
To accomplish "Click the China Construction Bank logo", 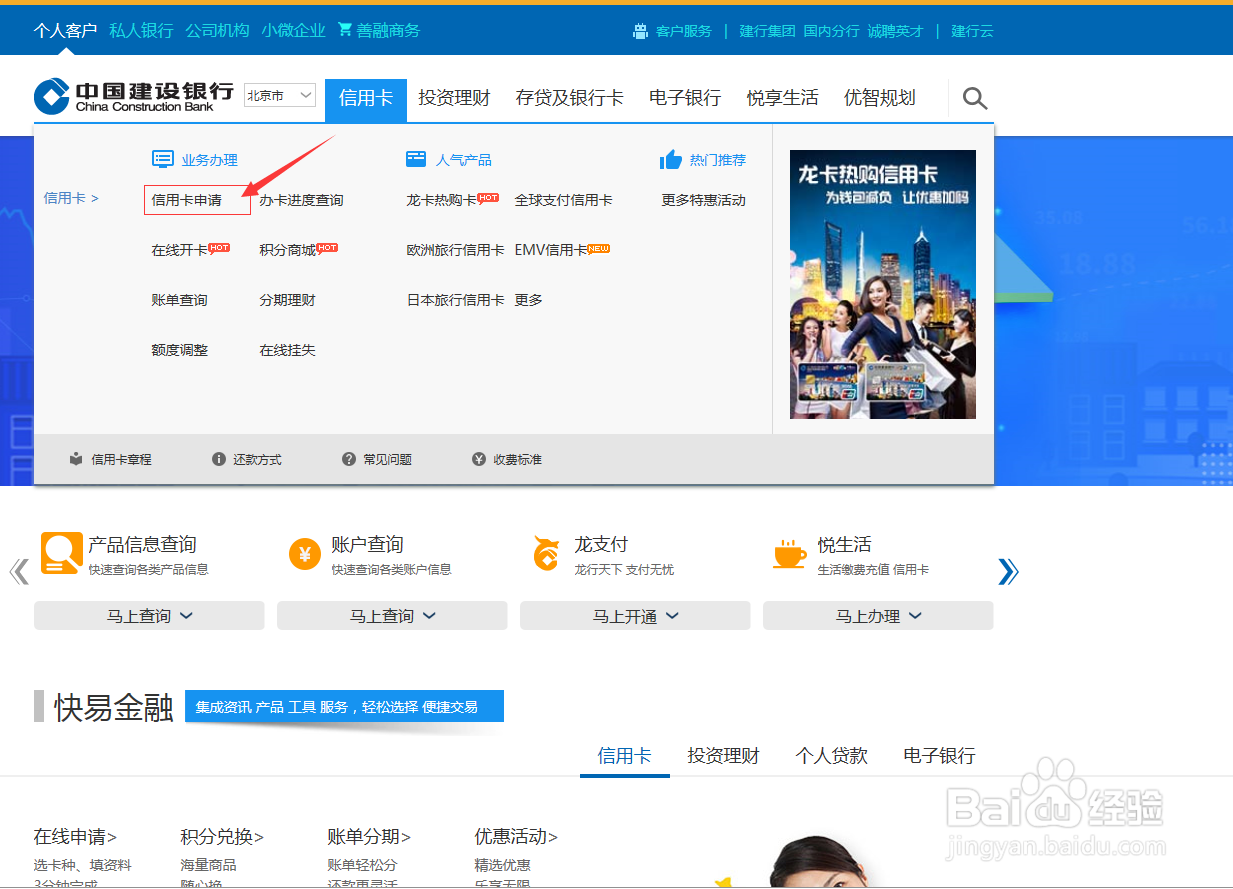I will click(x=134, y=97).
